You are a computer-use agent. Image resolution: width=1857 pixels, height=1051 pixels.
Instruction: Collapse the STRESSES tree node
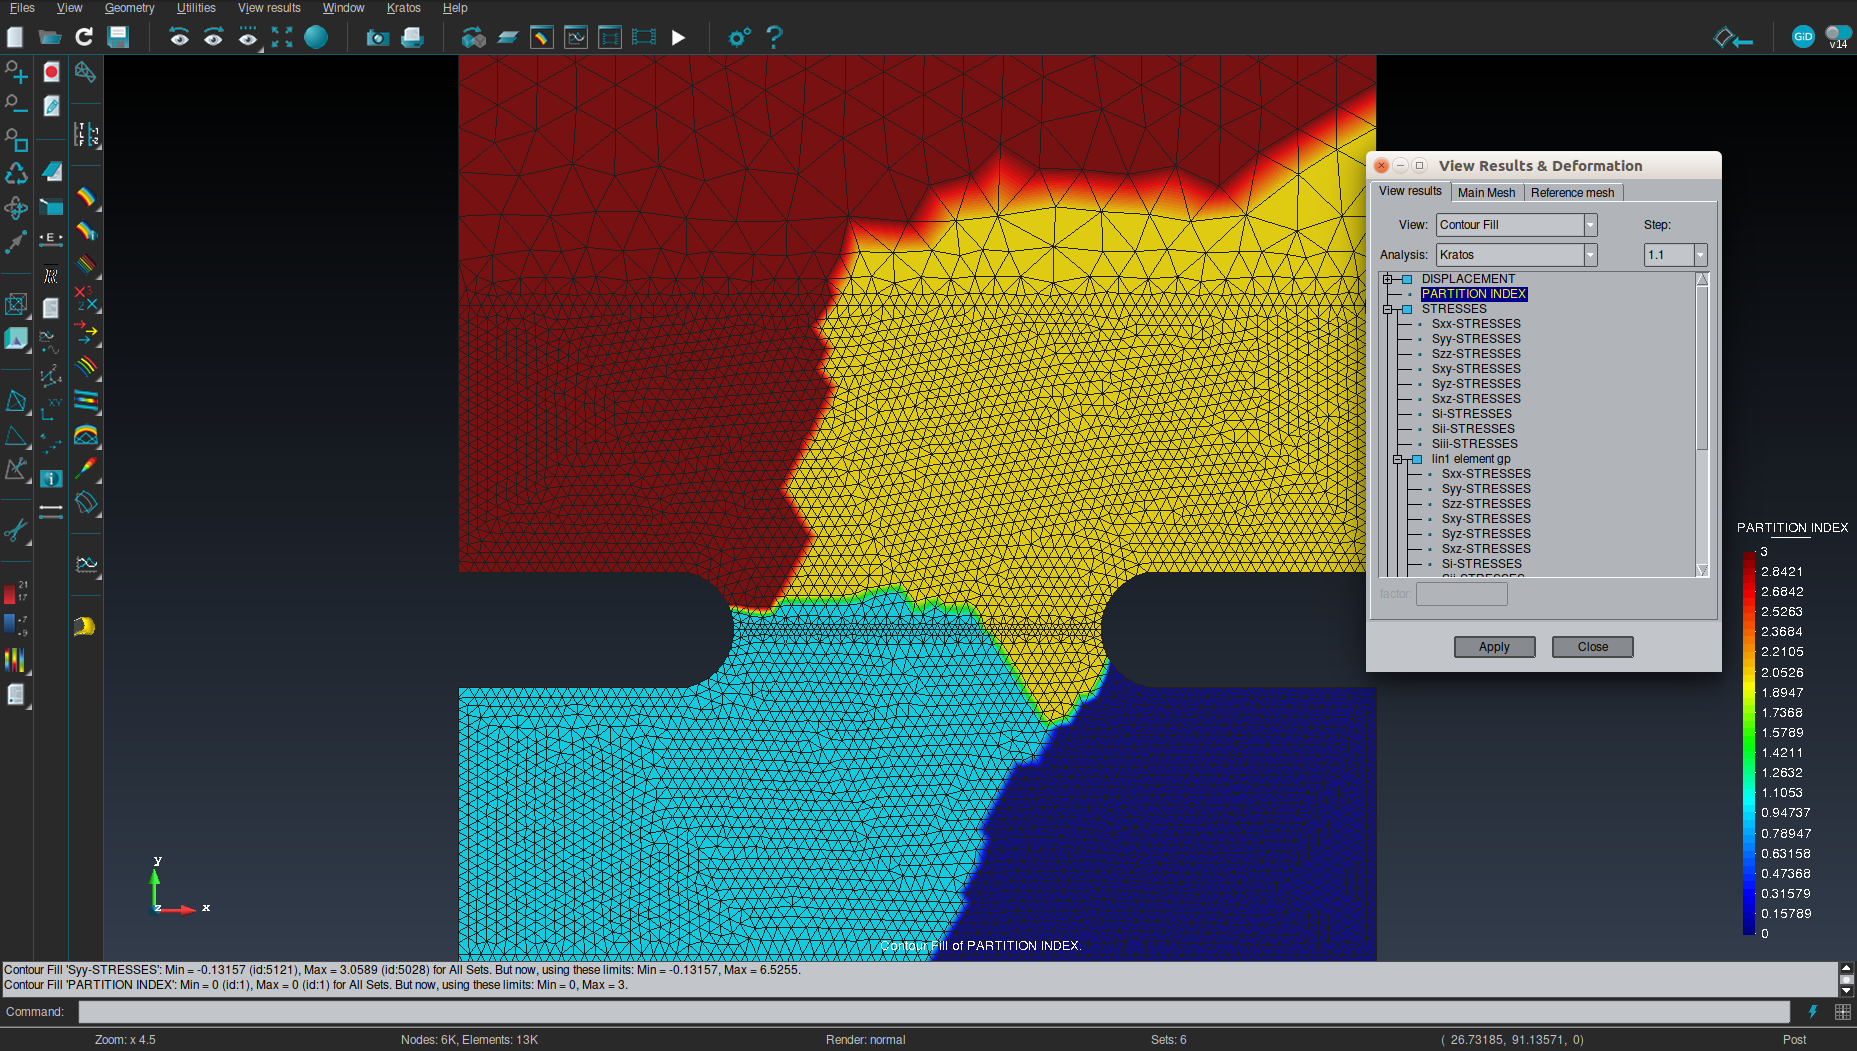[x=1388, y=309]
